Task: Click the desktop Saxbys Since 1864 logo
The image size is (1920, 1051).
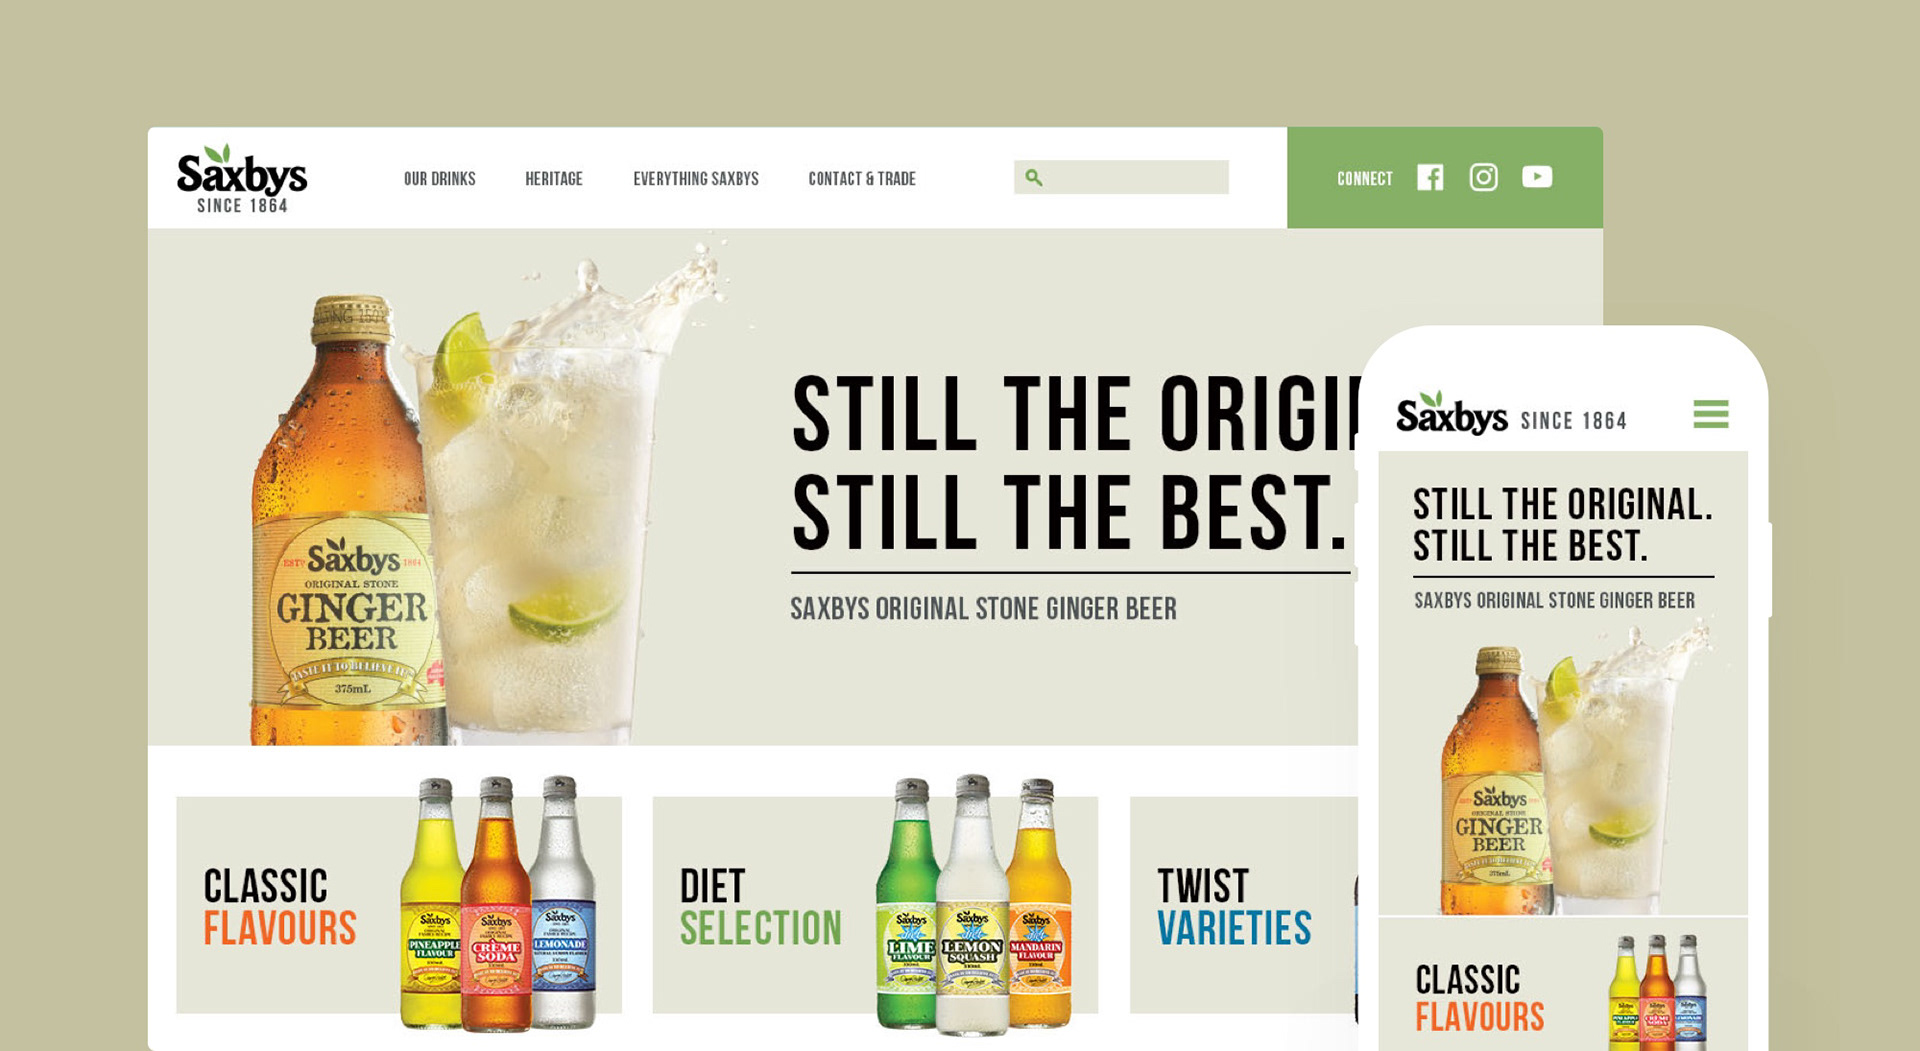Action: [x=242, y=179]
